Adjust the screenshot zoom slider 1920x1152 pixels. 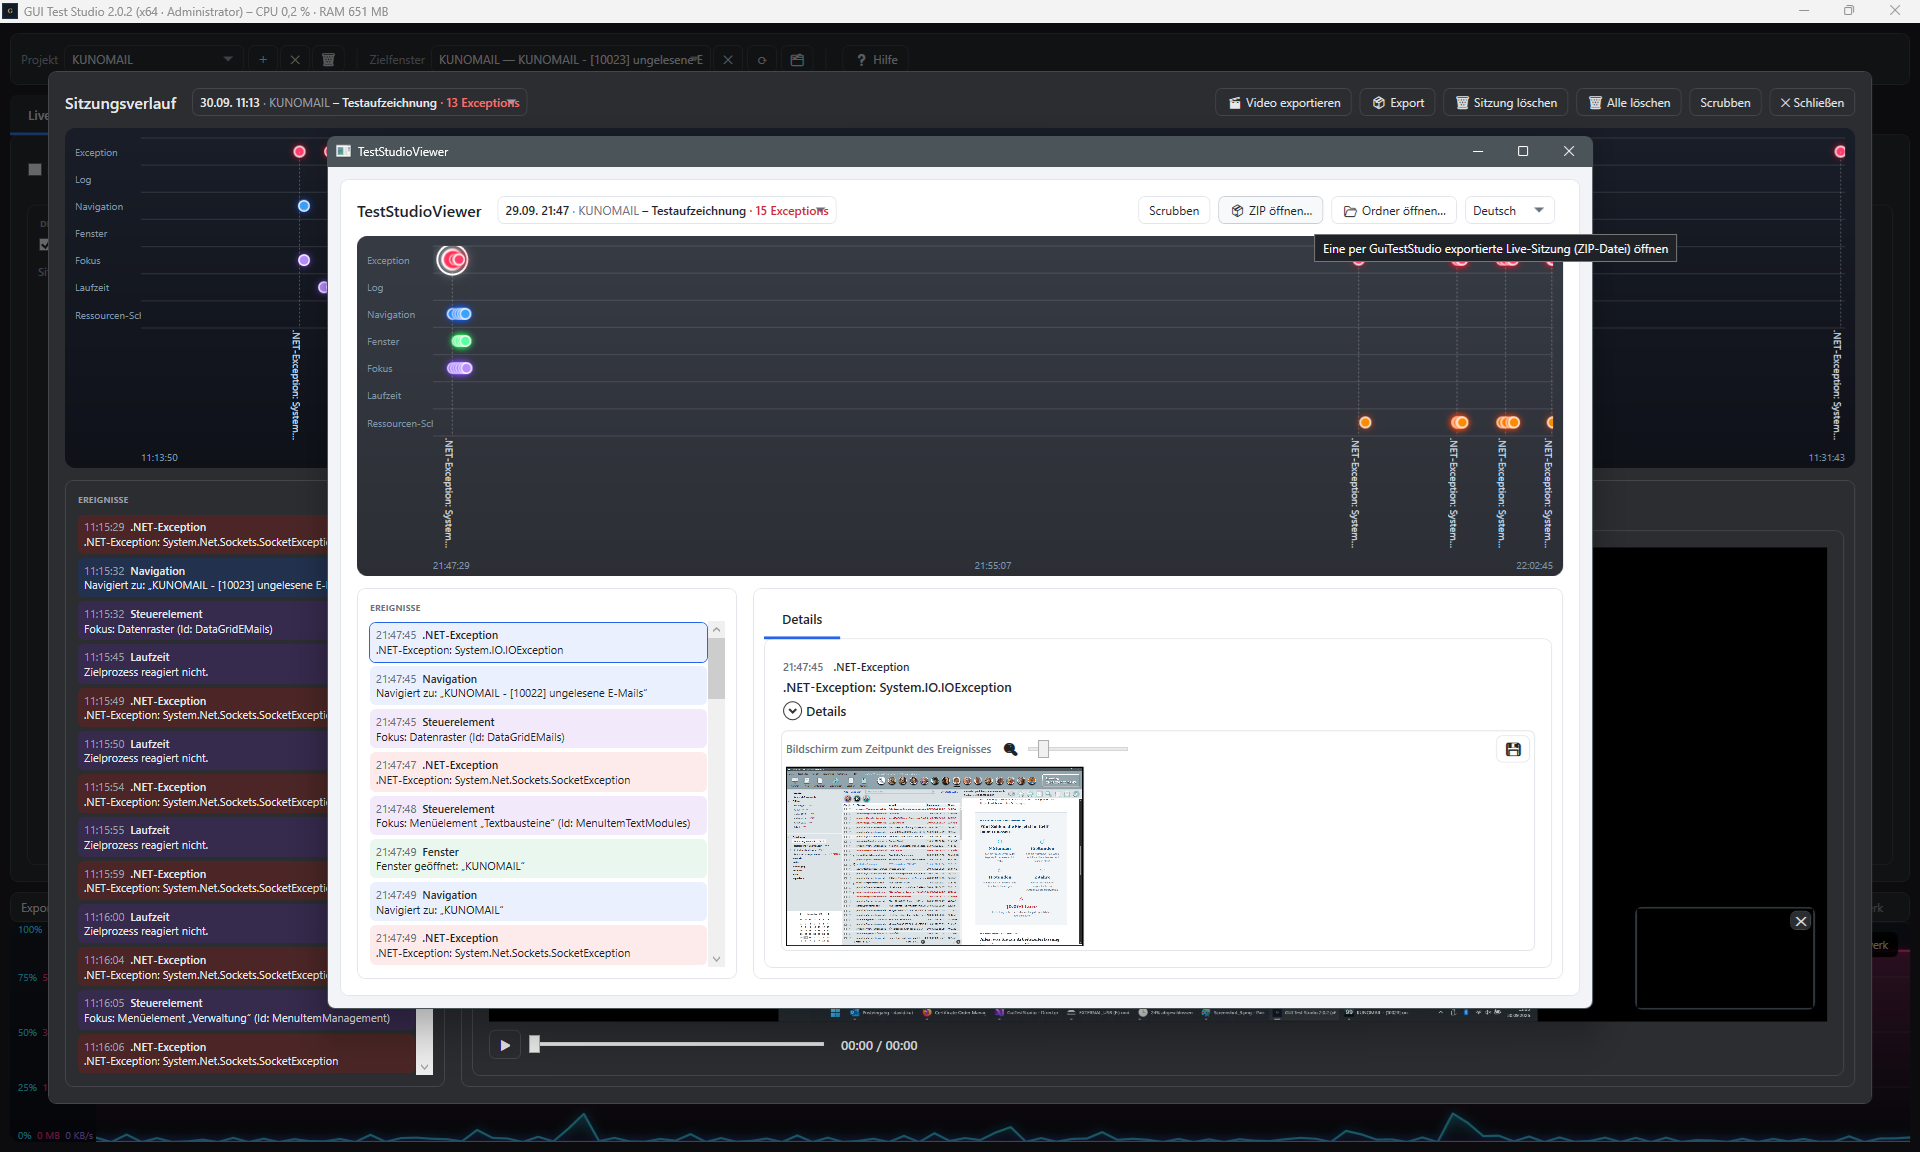coord(1078,749)
